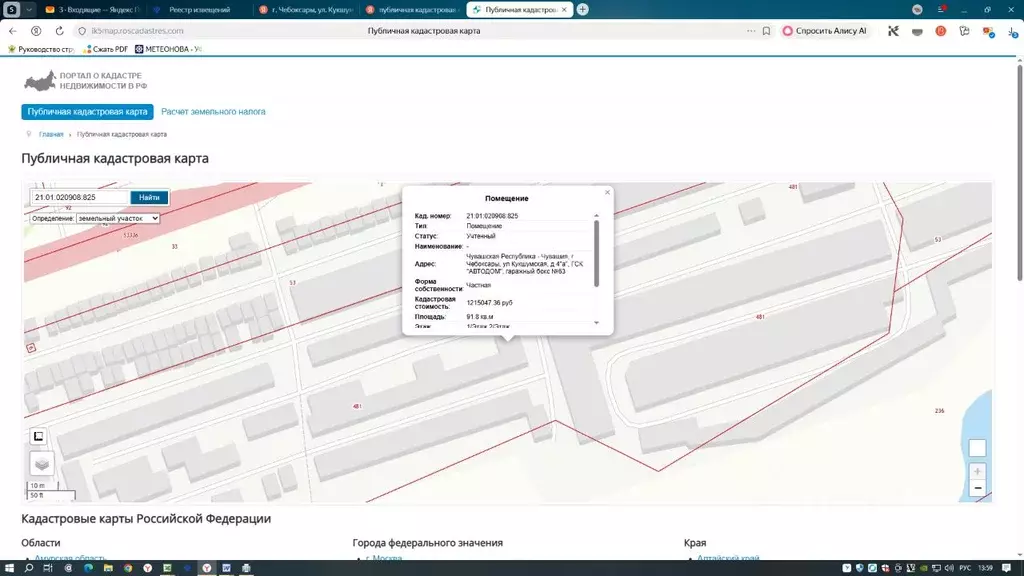This screenshot has height=576, width=1024.
Task: Open 'Сжать PDF' bookmark
Action: [x=105, y=49]
